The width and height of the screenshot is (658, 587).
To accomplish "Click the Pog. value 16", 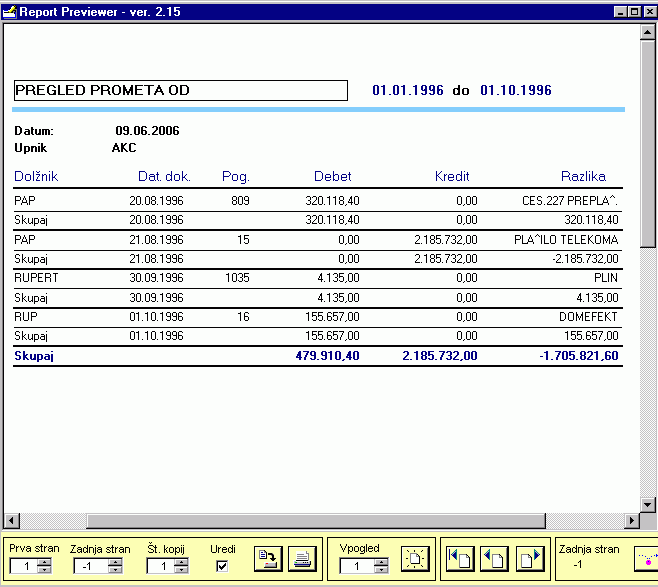I will (x=243, y=317).
